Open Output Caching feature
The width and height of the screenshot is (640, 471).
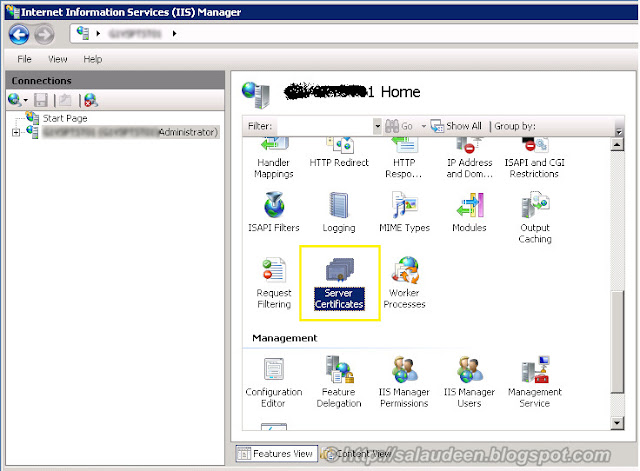pyautogui.click(x=535, y=217)
